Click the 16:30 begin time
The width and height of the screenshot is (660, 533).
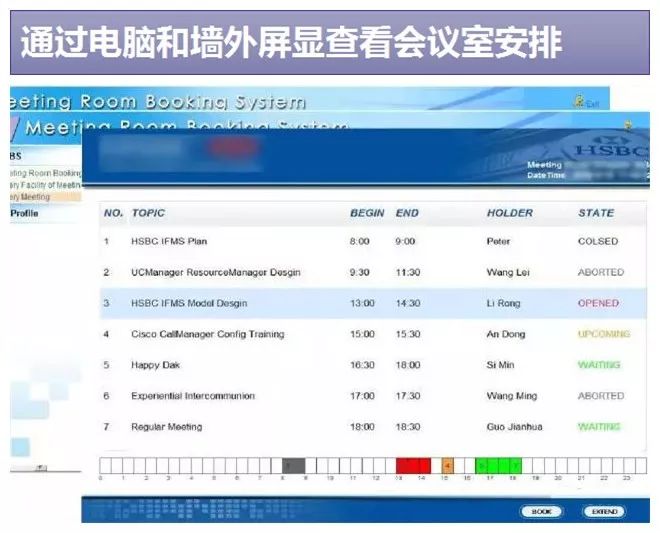point(362,365)
